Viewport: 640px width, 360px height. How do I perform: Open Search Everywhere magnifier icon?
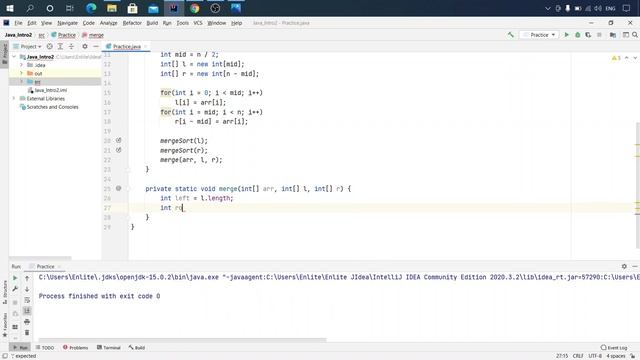pos(635,35)
